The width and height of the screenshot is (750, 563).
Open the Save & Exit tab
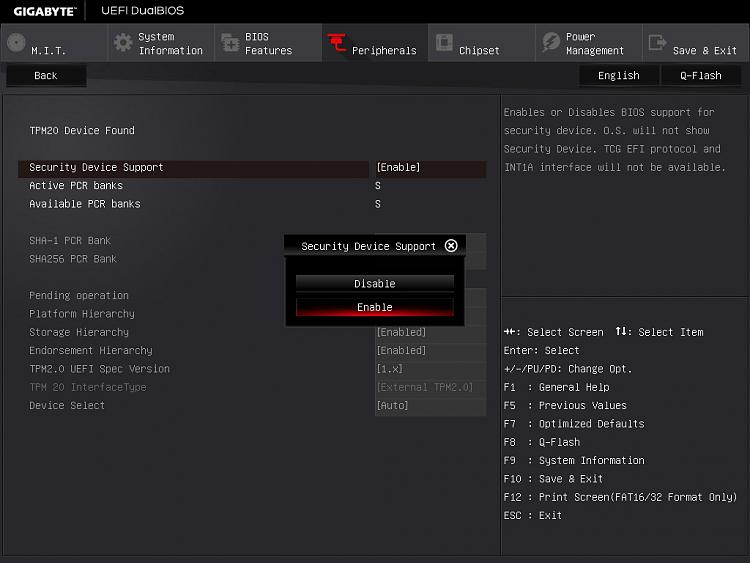point(696,43)
